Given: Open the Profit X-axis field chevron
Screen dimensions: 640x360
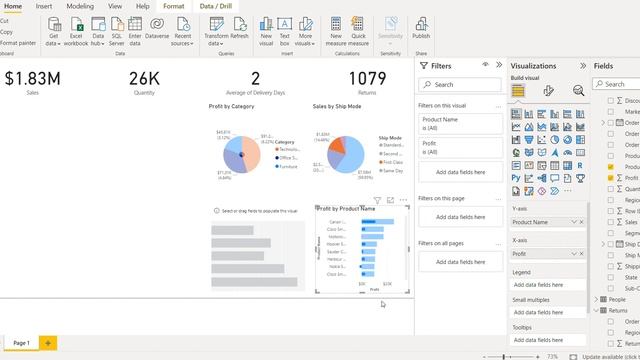Looking at the screenshot, I should (574, 254).
